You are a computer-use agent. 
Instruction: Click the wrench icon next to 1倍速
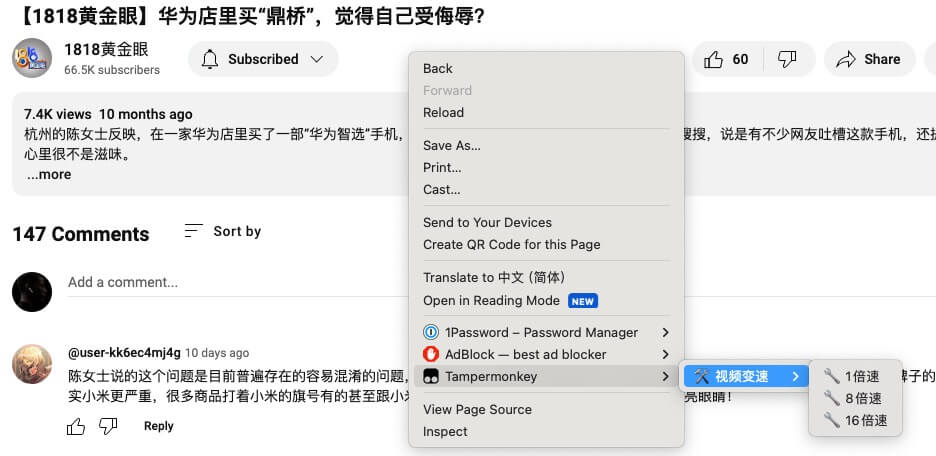pyautogui.click(x=831, y=376)
